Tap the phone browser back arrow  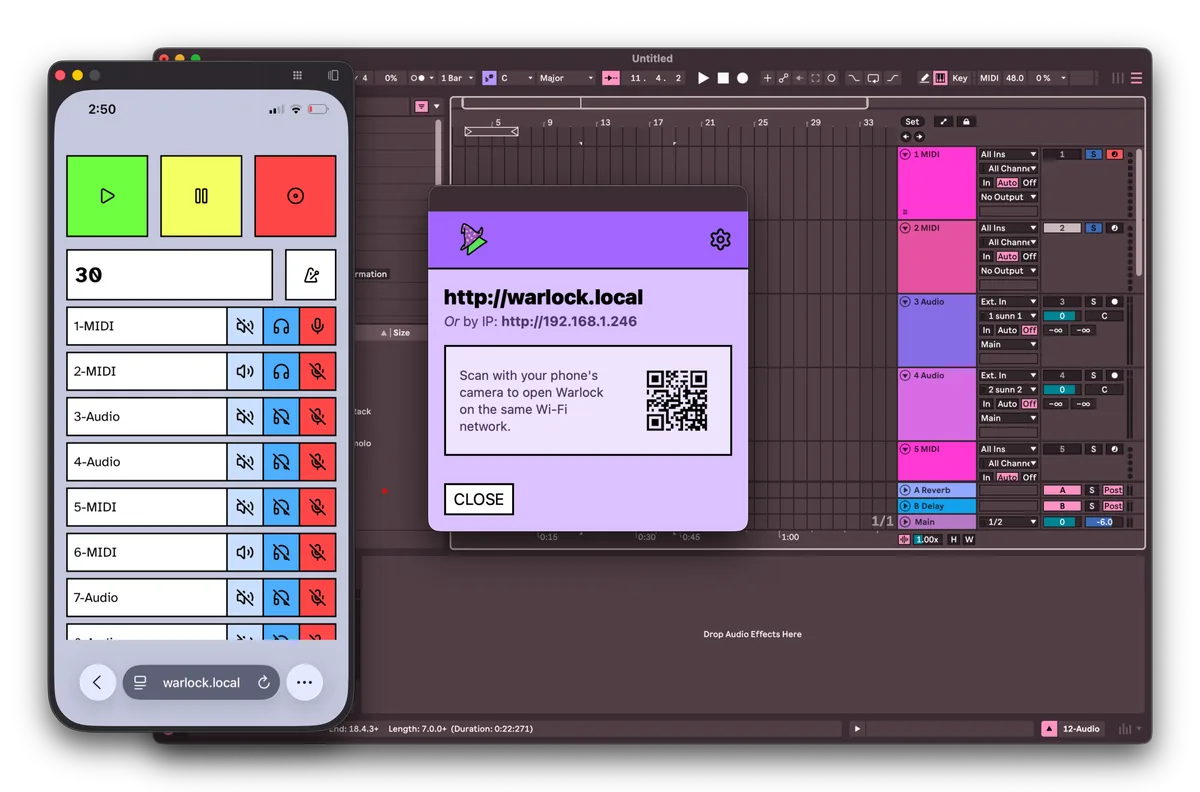tap(97, 683)
